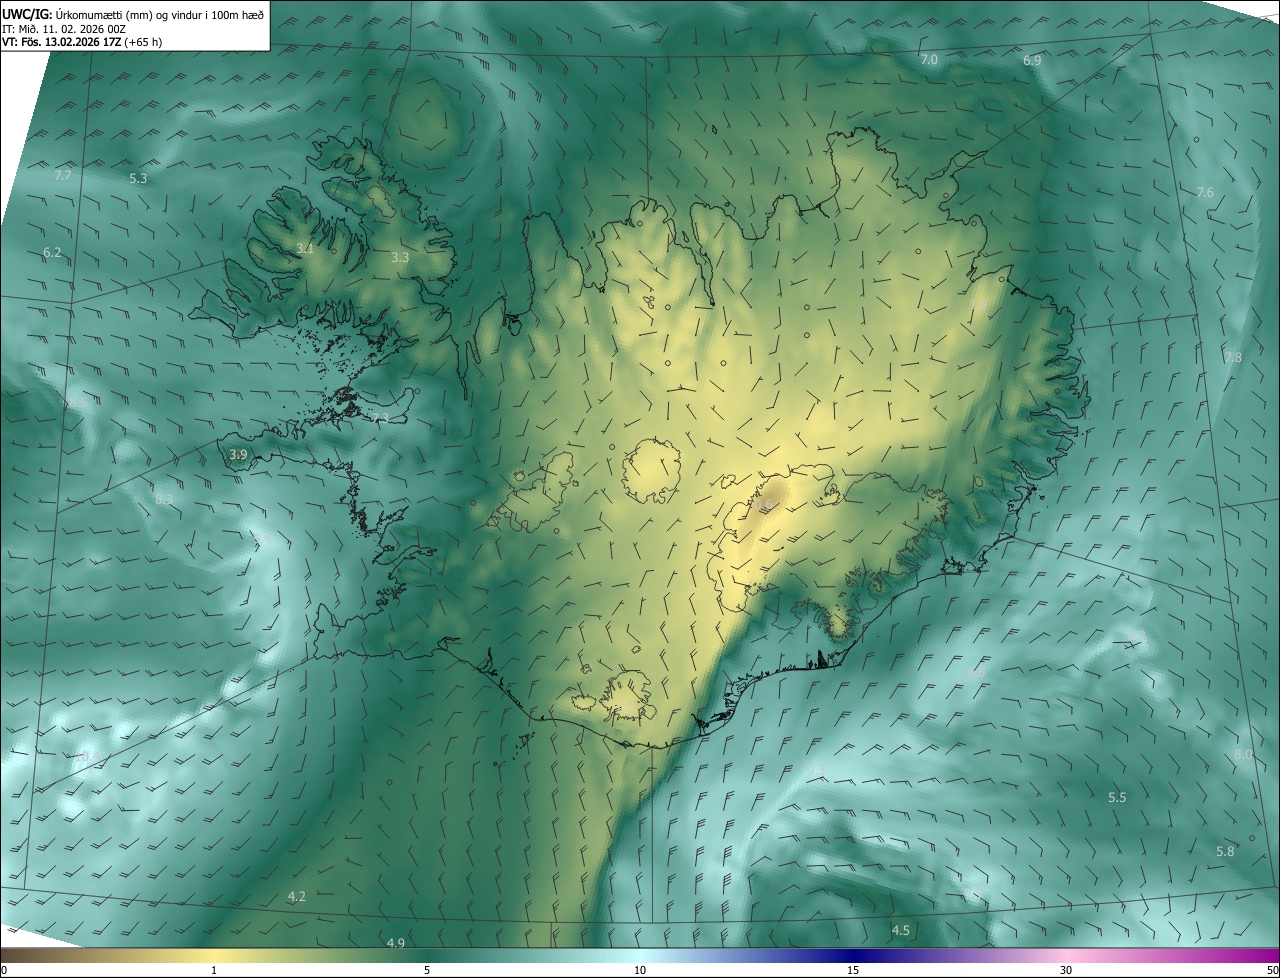Click the 10 tick on the color scale
The height and width of the screenshot is (978, 1280).
coord(640,971)
